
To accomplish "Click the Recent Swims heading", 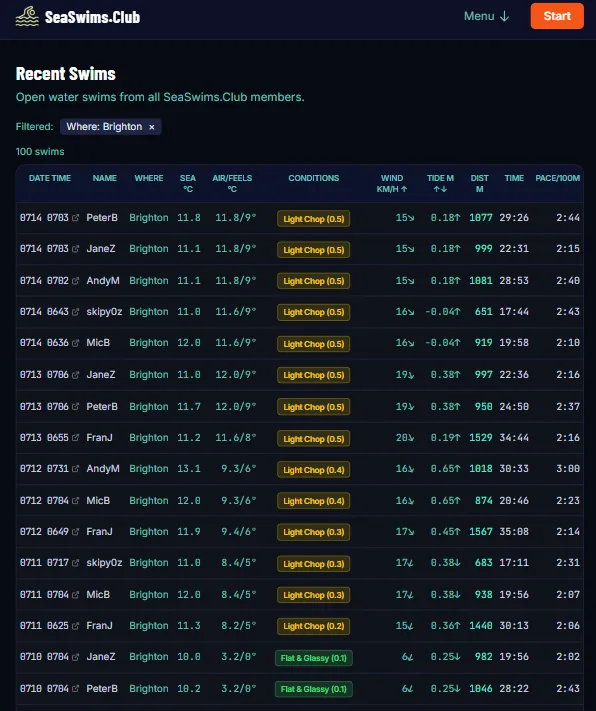I will click(x=66, y=73).
